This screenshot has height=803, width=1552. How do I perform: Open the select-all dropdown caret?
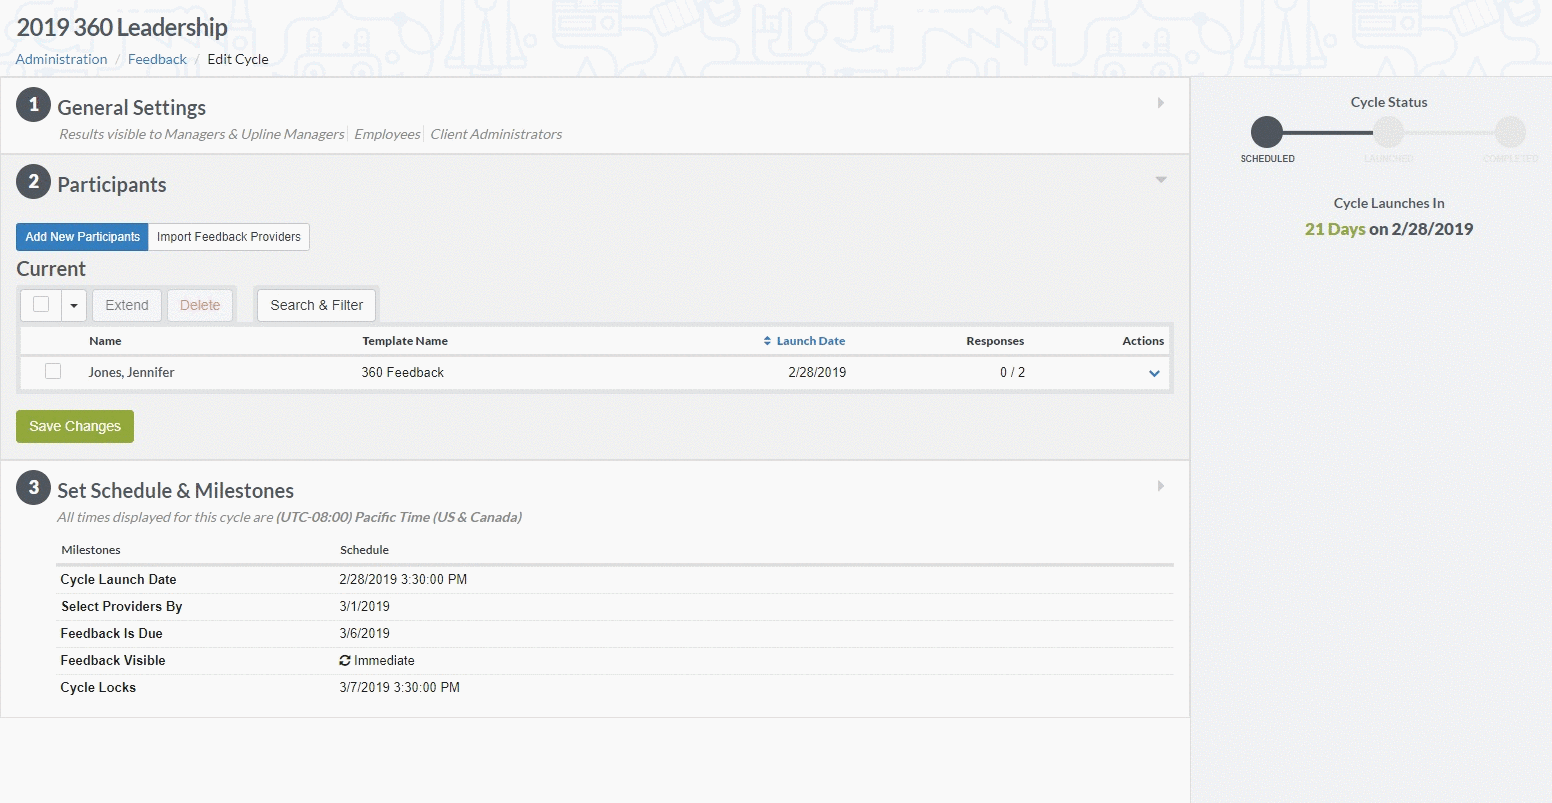pyautogui.click(x=74, y=305)
